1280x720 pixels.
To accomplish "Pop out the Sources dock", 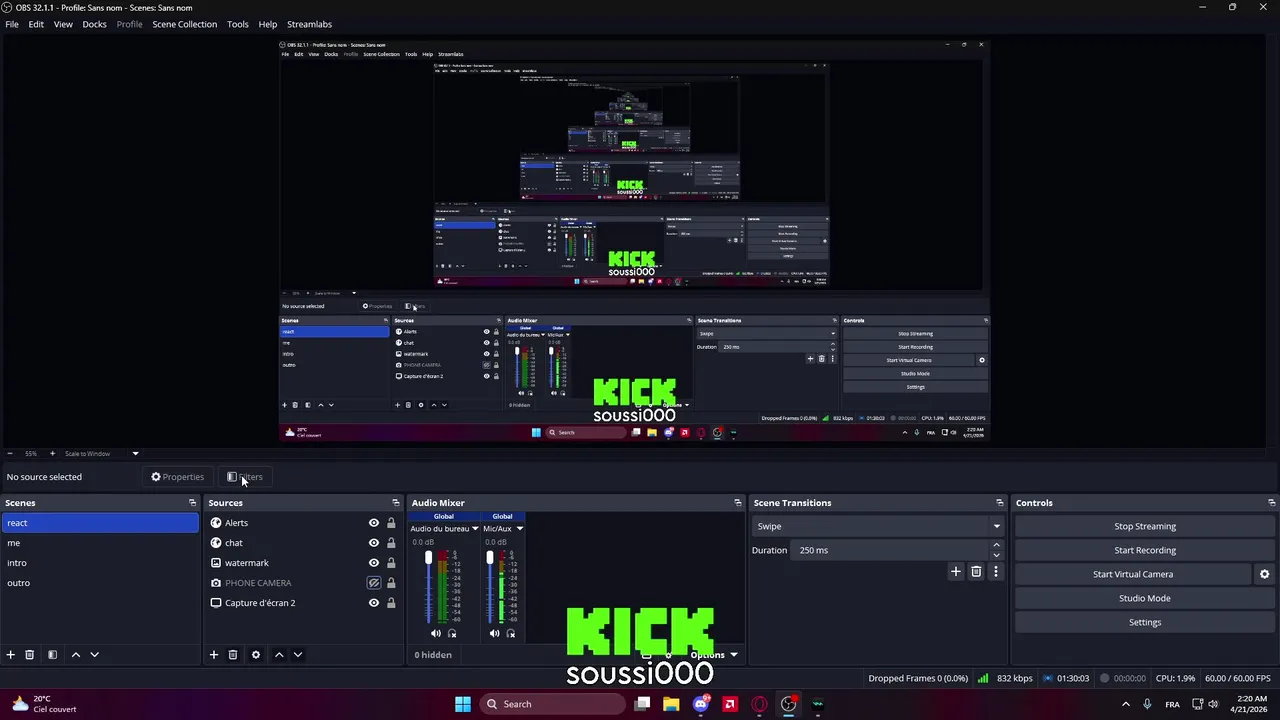I will click(x=396, y=503).
